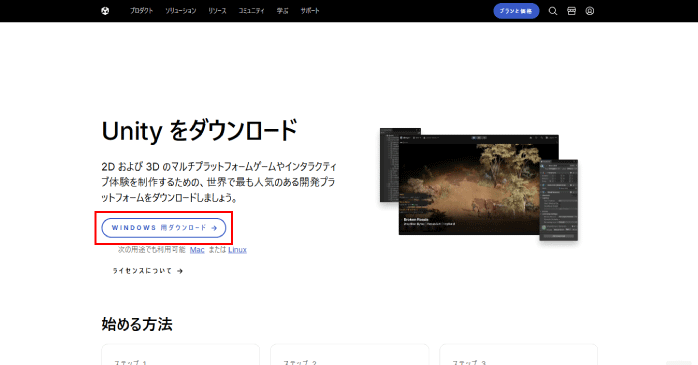The width and height of the screenshot is (698, 365).
Task: Click the WINDOWS 用ダウンロード button
Action: 164,228
